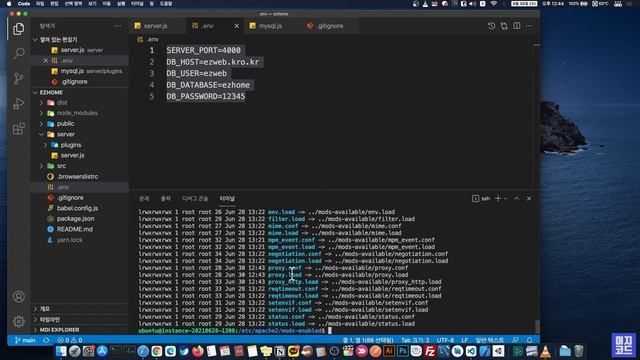Open babel.config.js in file tree

pyautogui.click(x=77, y=208)
